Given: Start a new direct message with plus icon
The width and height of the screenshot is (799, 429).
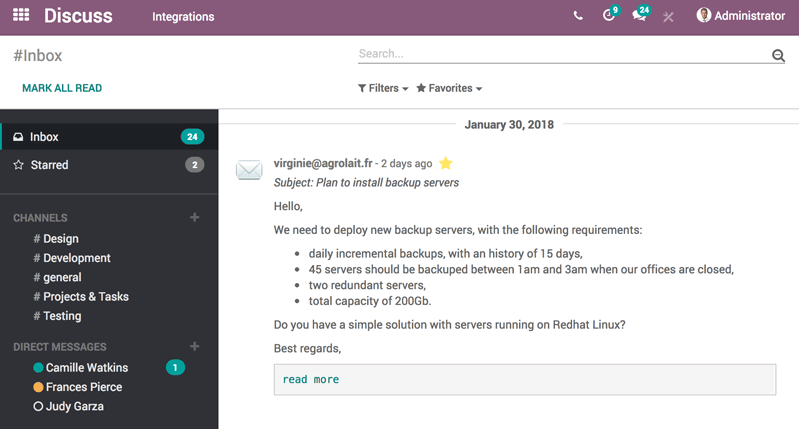Looking at the screenshot, I should click(195, 346).
